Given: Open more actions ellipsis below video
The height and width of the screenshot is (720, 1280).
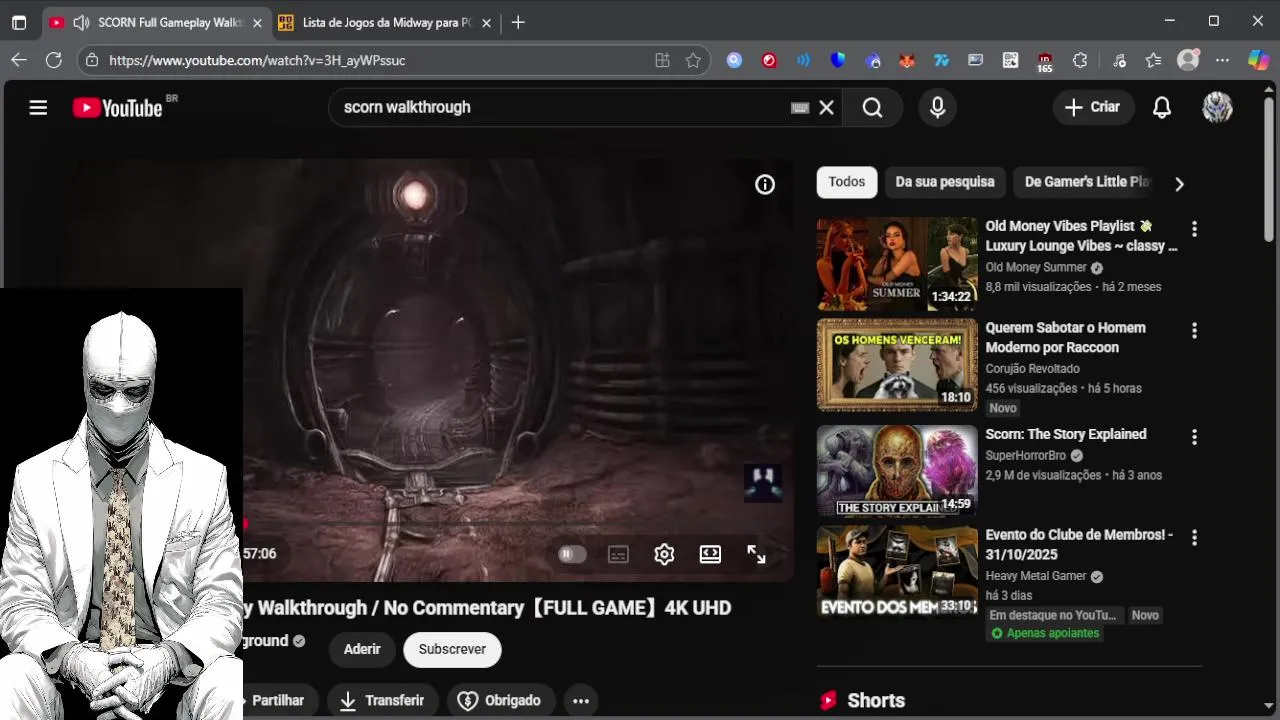Looking at the screenshot, I should pyautogui.click(x=581, y=701).
